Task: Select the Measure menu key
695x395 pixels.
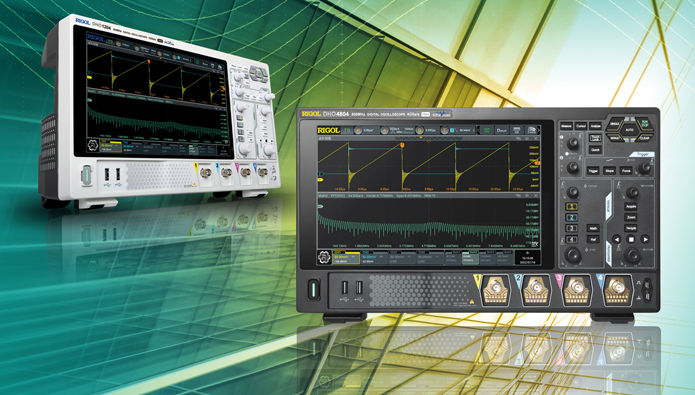Action: (566, 126)
